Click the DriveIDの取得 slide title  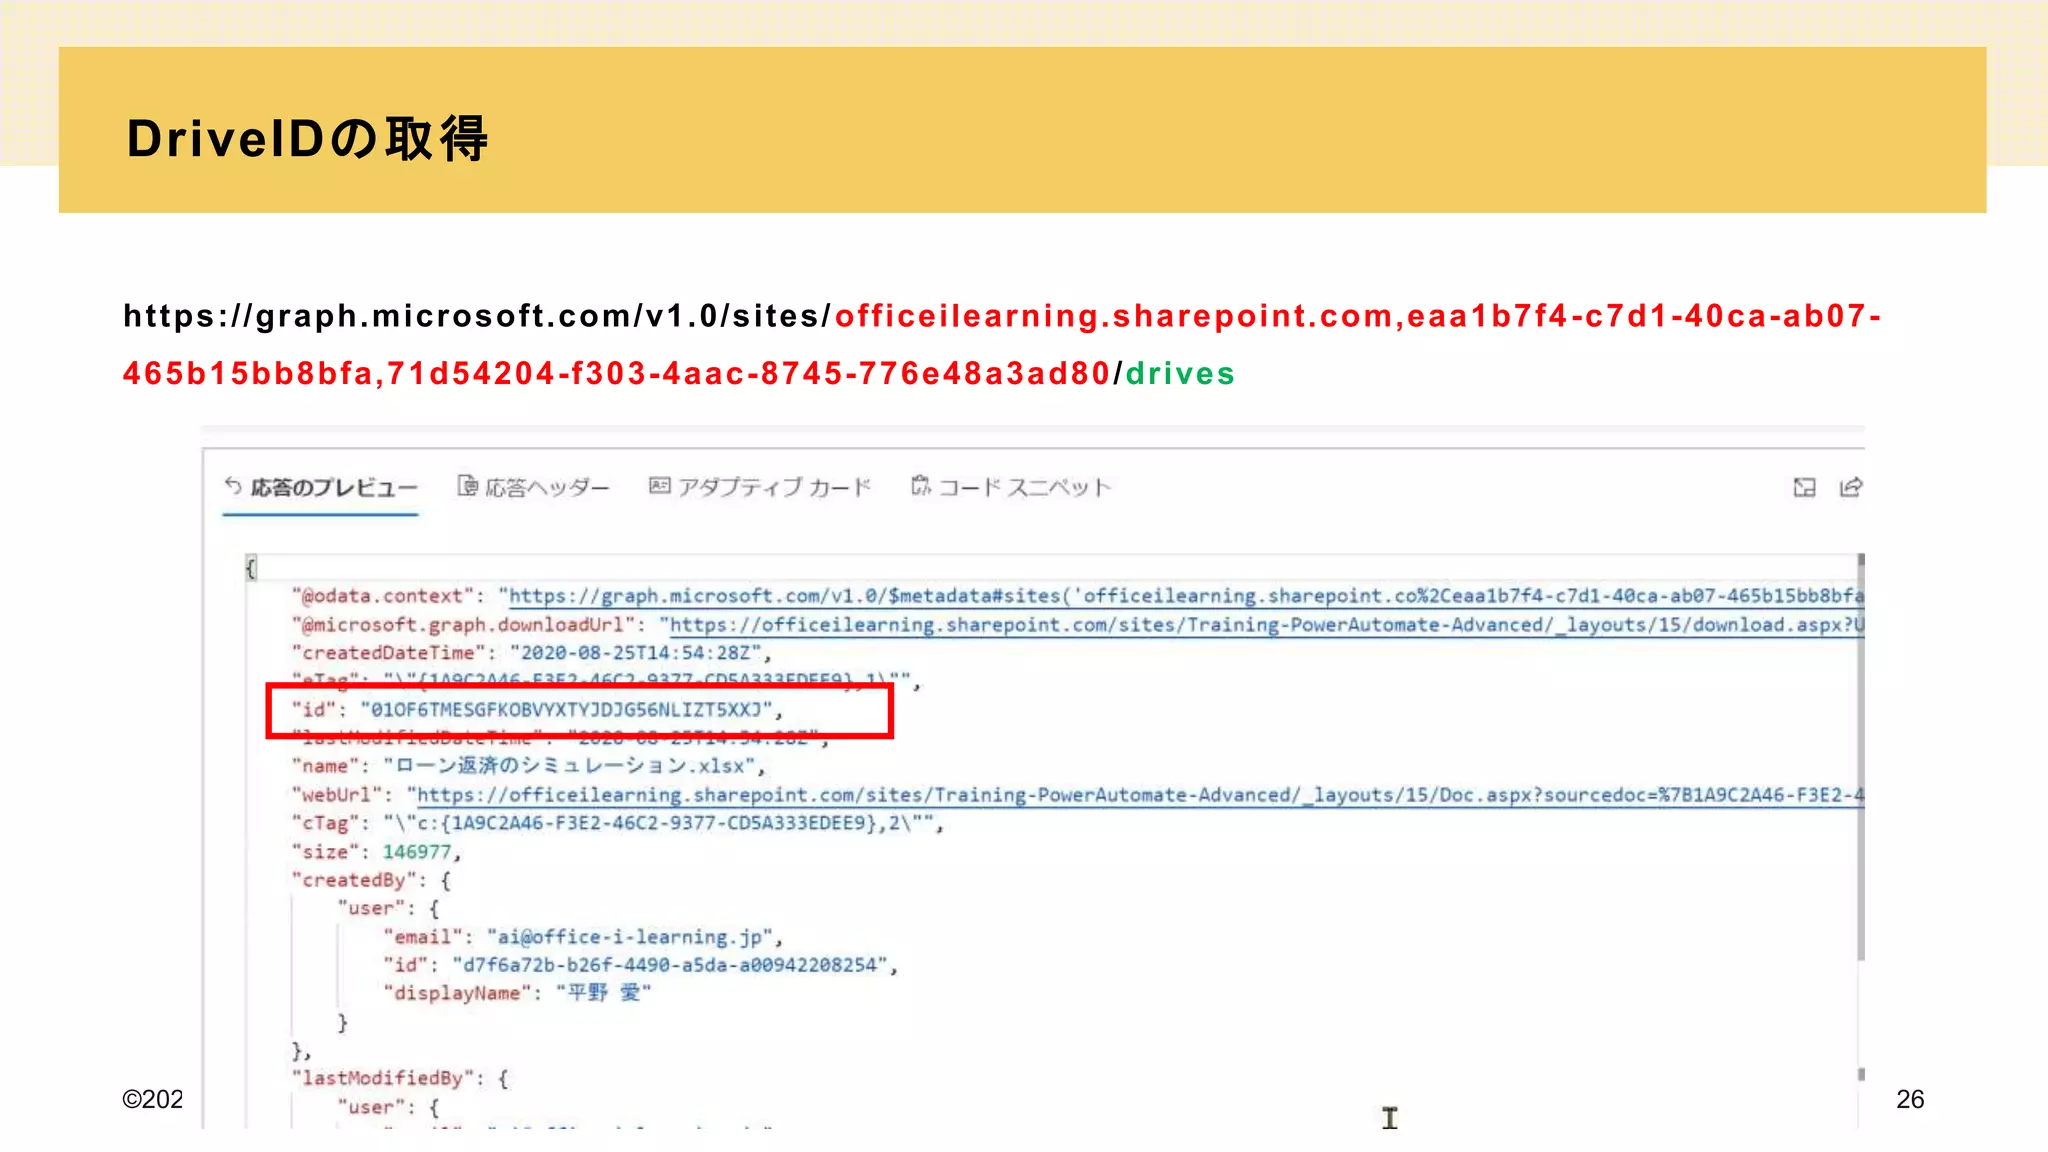pos(308,138)
